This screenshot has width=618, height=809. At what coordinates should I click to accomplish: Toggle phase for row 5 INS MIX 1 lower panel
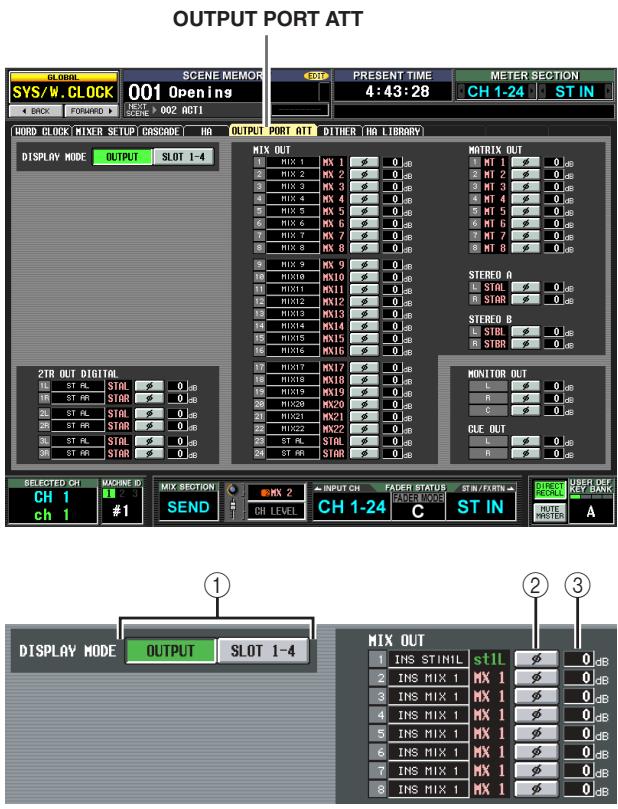[536, 733]
